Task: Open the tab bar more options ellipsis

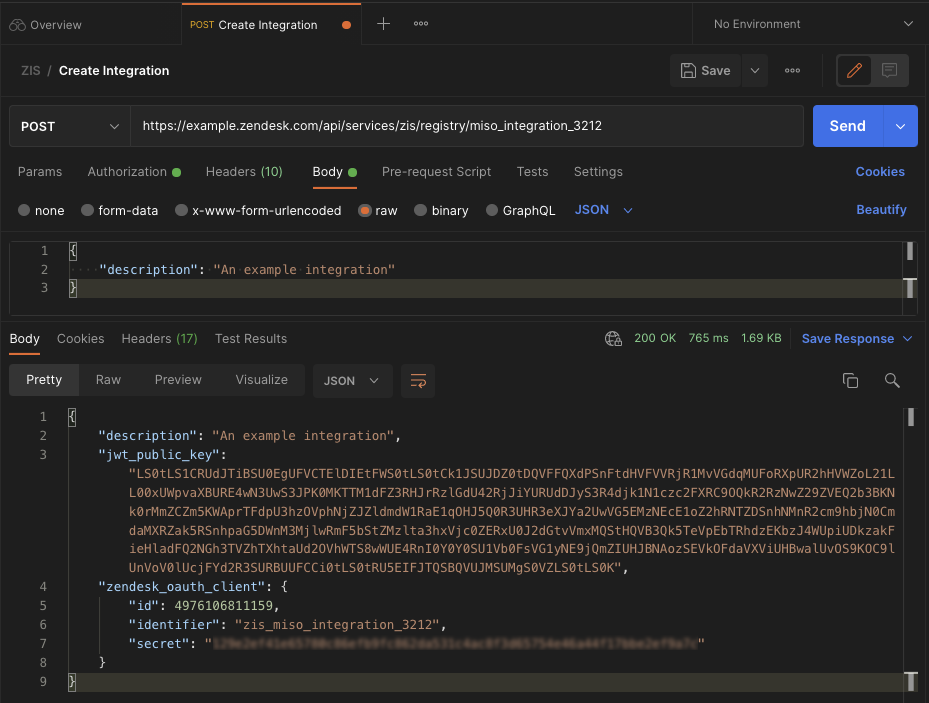Action: 421,24
